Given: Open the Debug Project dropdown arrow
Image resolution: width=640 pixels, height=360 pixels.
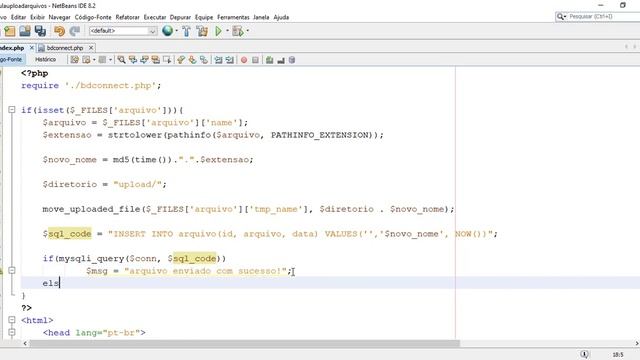Looking at the screenshot, I should 247,31.
